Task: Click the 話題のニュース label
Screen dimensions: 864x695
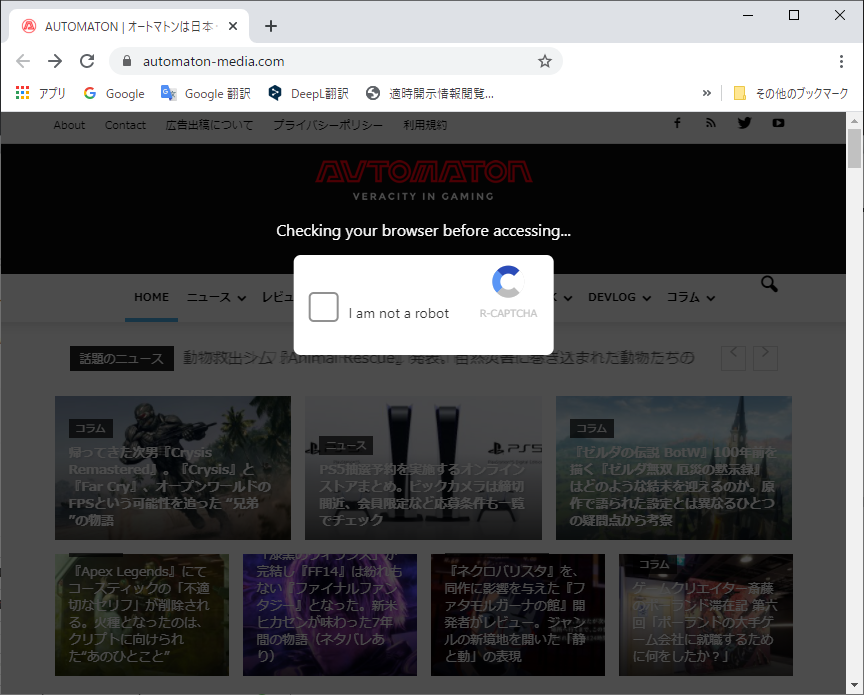Action: pyautogui.click(x=122, y=359)
